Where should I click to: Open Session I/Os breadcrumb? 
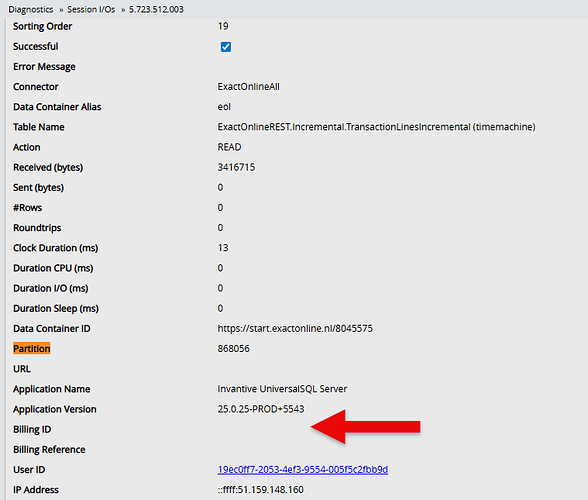[91, 9]
